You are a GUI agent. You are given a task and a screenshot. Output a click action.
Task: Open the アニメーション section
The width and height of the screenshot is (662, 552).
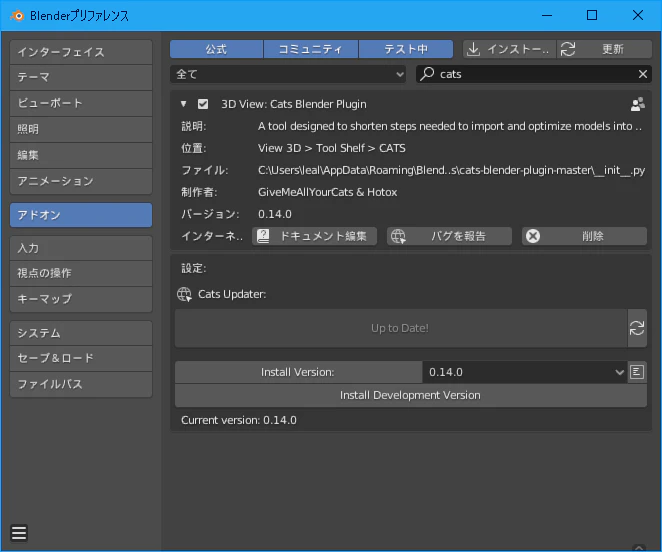[81, 181]
